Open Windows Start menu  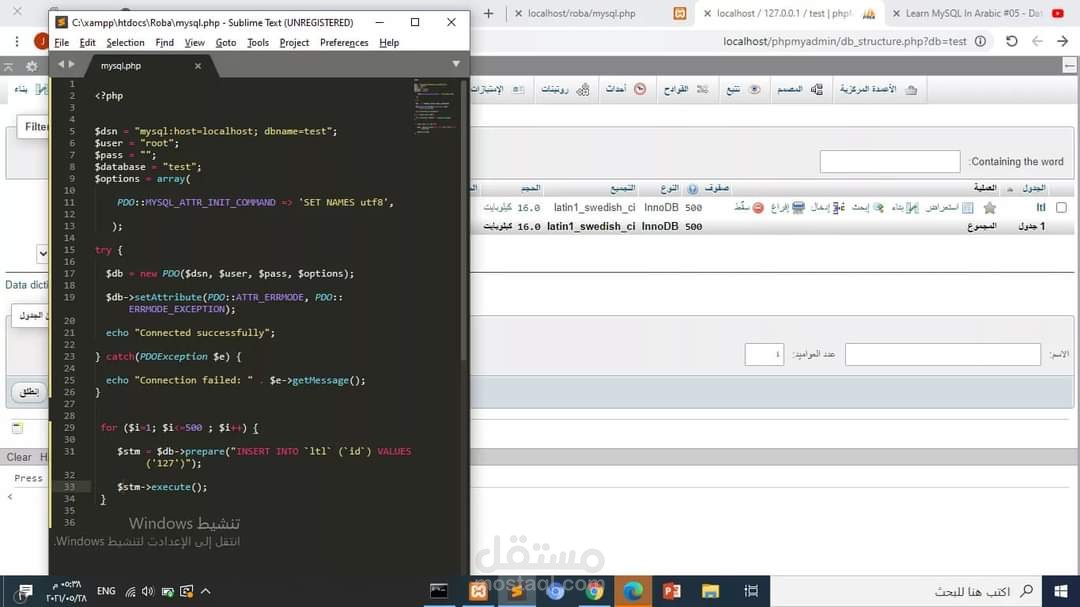pyautogui.click(x=1061, y=591)
